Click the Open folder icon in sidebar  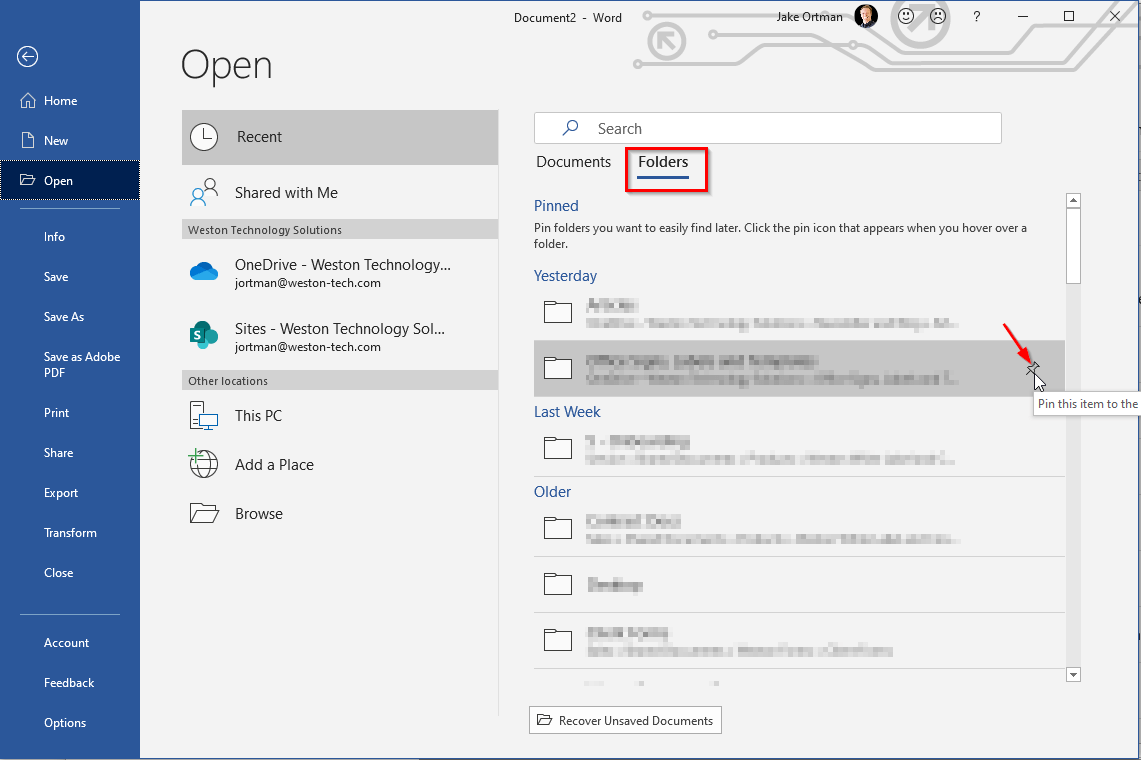click(28, 180)
